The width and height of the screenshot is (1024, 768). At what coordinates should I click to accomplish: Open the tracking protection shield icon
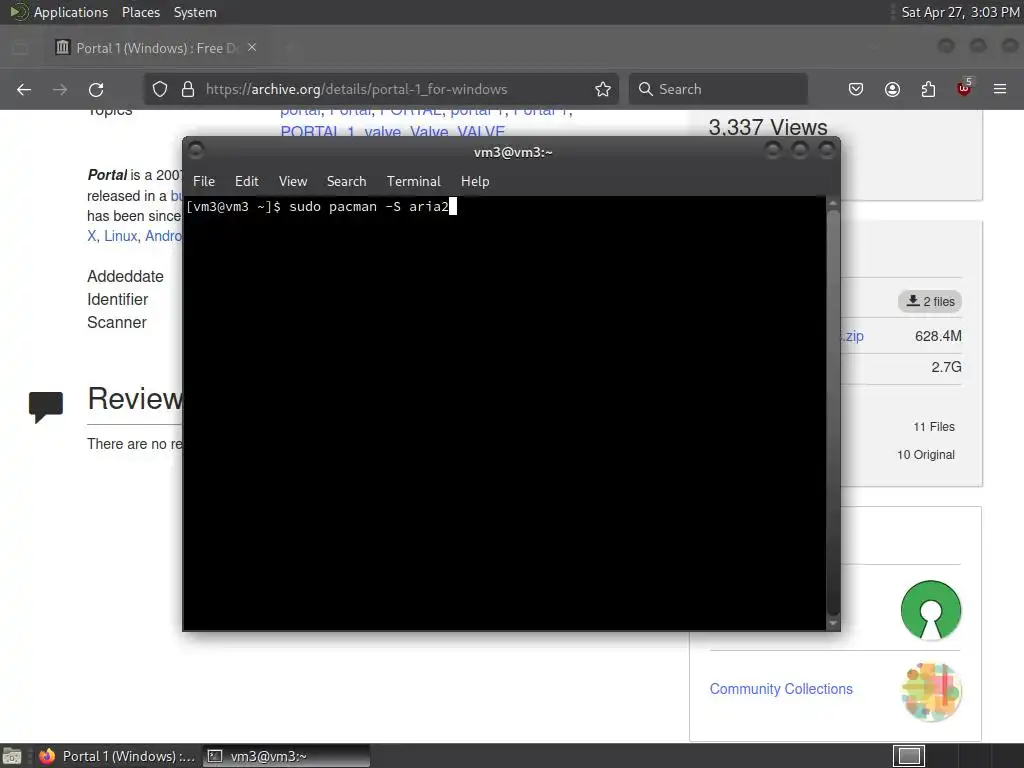tap(160, 89)
